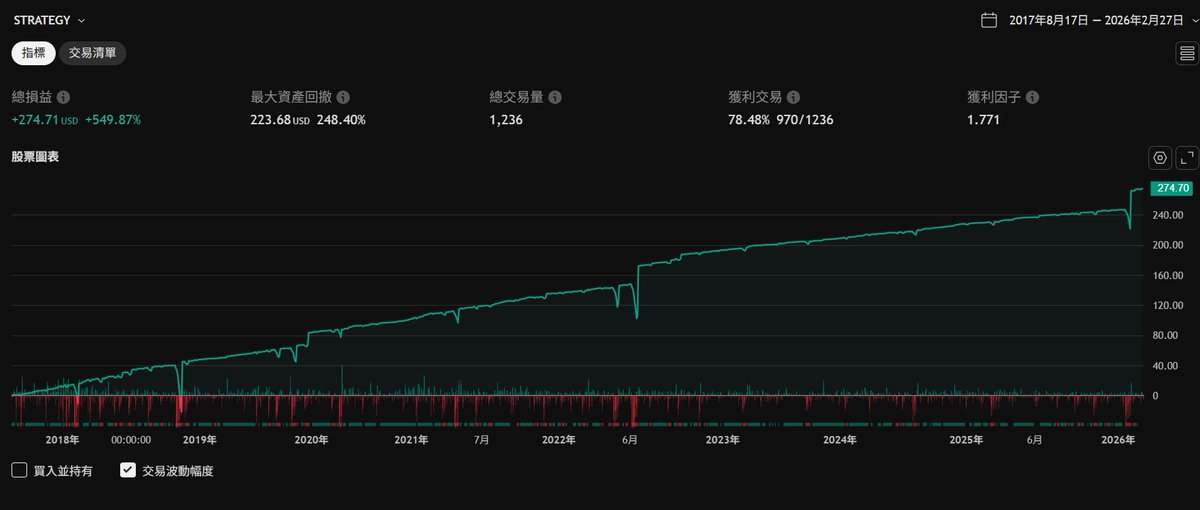Click the 股票圖表 chart heading

35,157
